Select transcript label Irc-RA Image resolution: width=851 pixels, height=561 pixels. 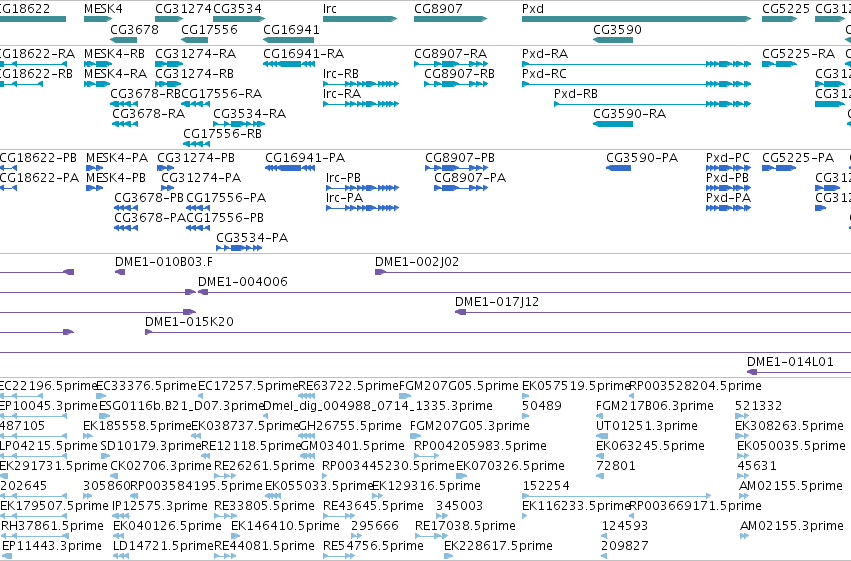342,94
